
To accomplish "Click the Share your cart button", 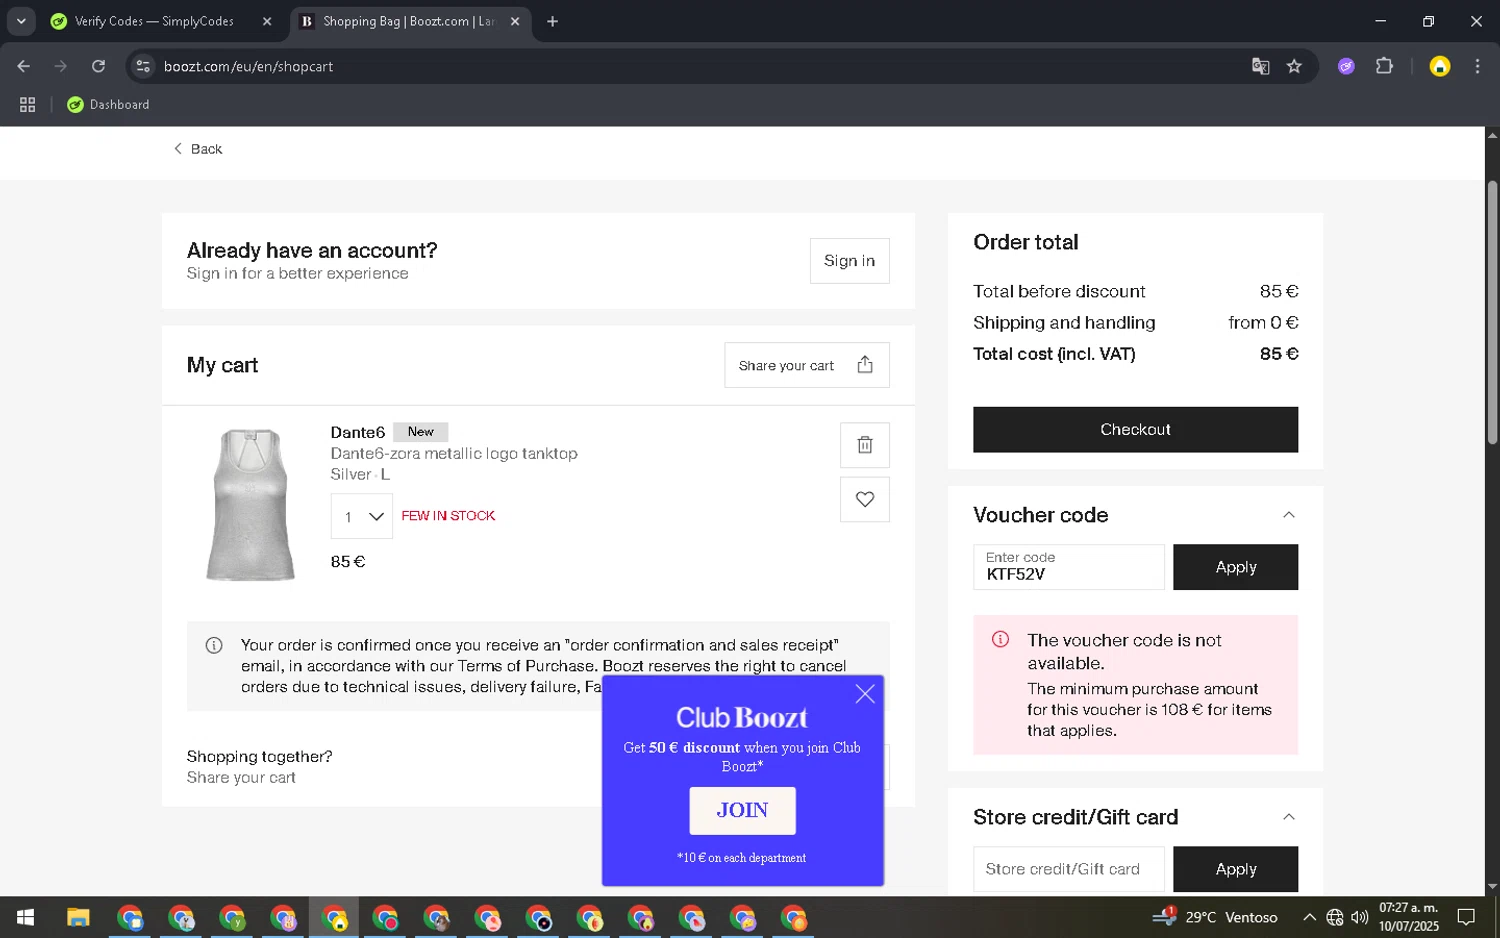I will pyautogui.click(x=806, y=365).
